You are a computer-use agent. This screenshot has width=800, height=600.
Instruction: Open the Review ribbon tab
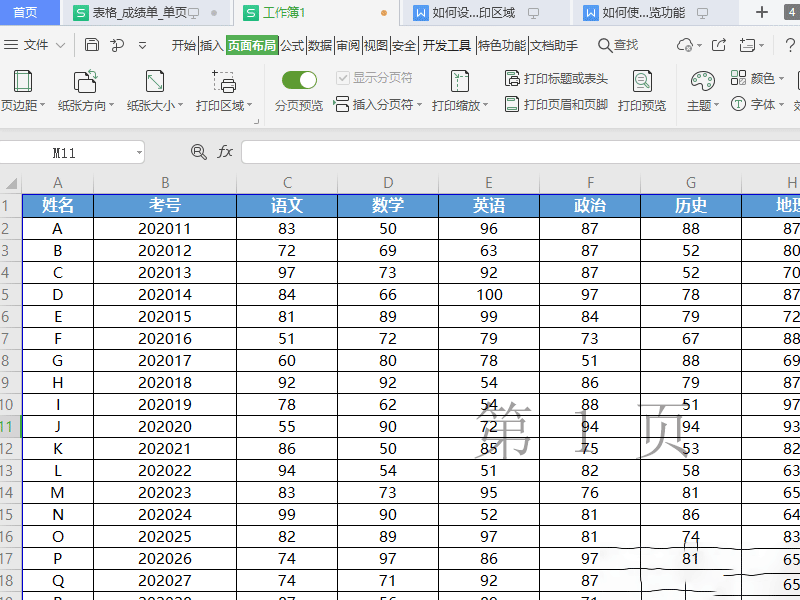click(348, 45)
